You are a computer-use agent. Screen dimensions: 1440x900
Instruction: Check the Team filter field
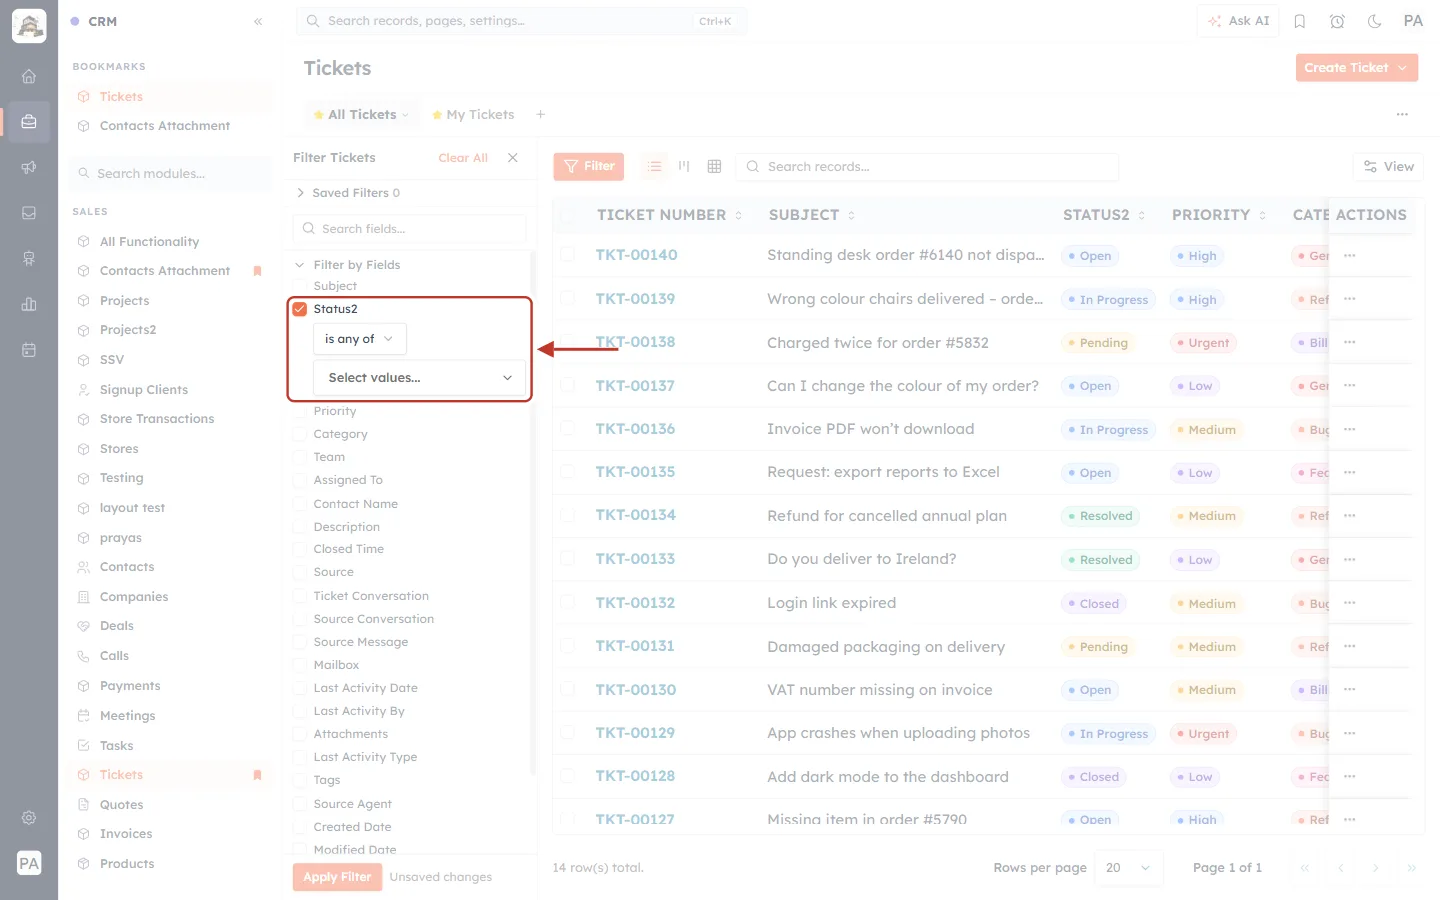(x=300, y=457)
